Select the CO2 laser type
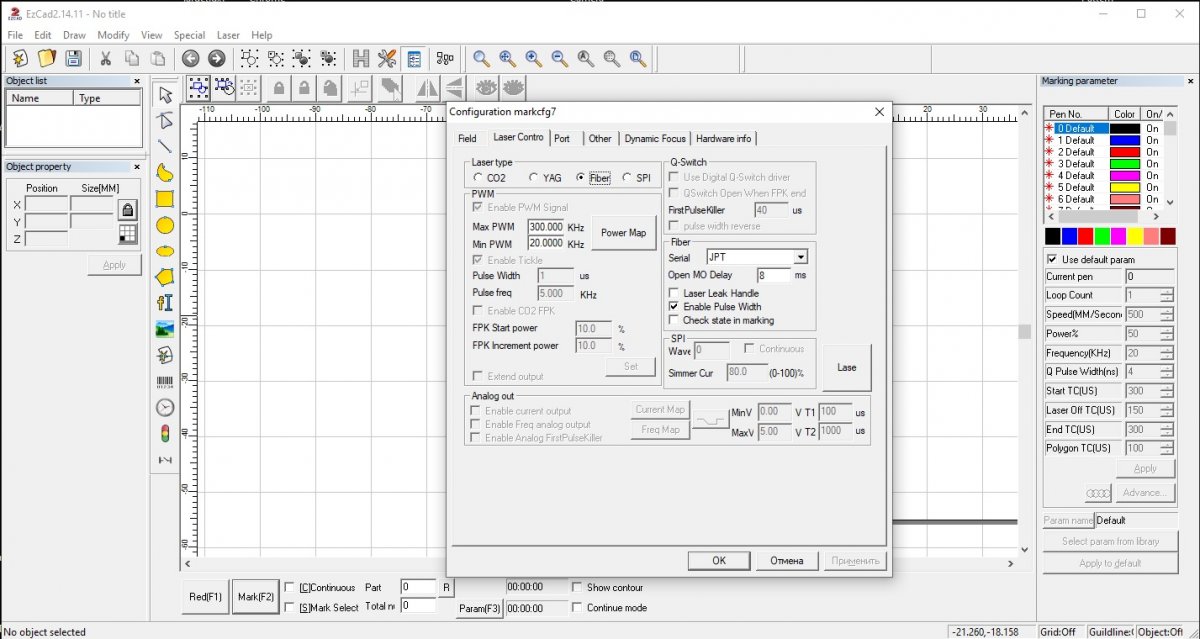 point(478,178)
